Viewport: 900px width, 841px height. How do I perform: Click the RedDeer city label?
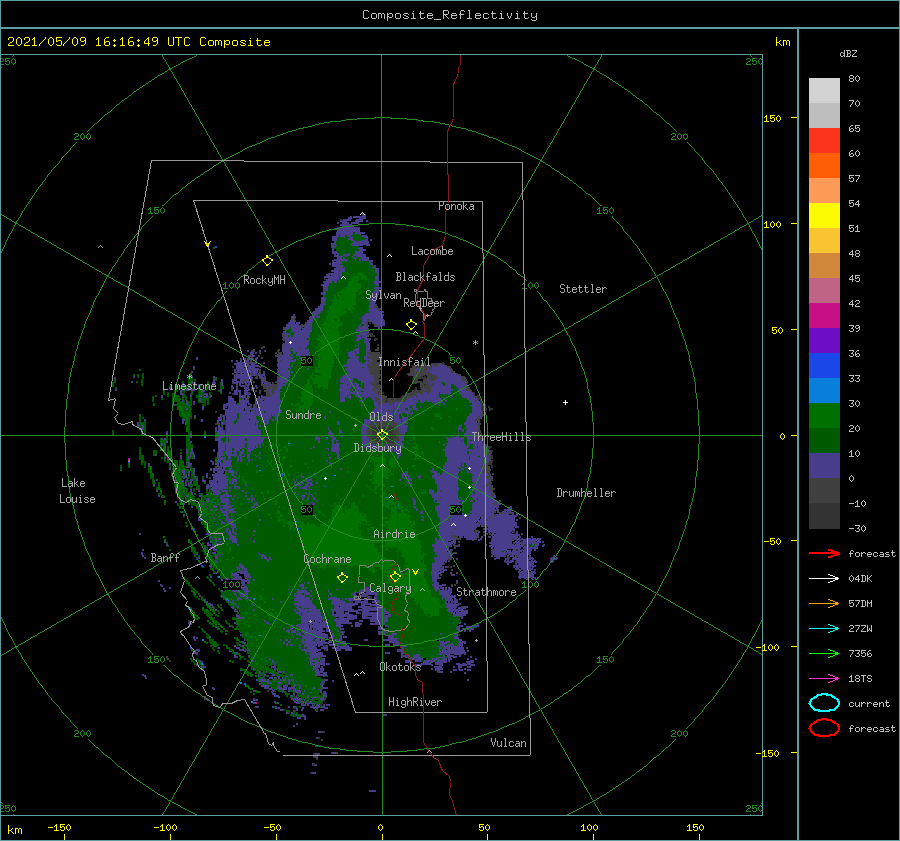coord(424,303)
